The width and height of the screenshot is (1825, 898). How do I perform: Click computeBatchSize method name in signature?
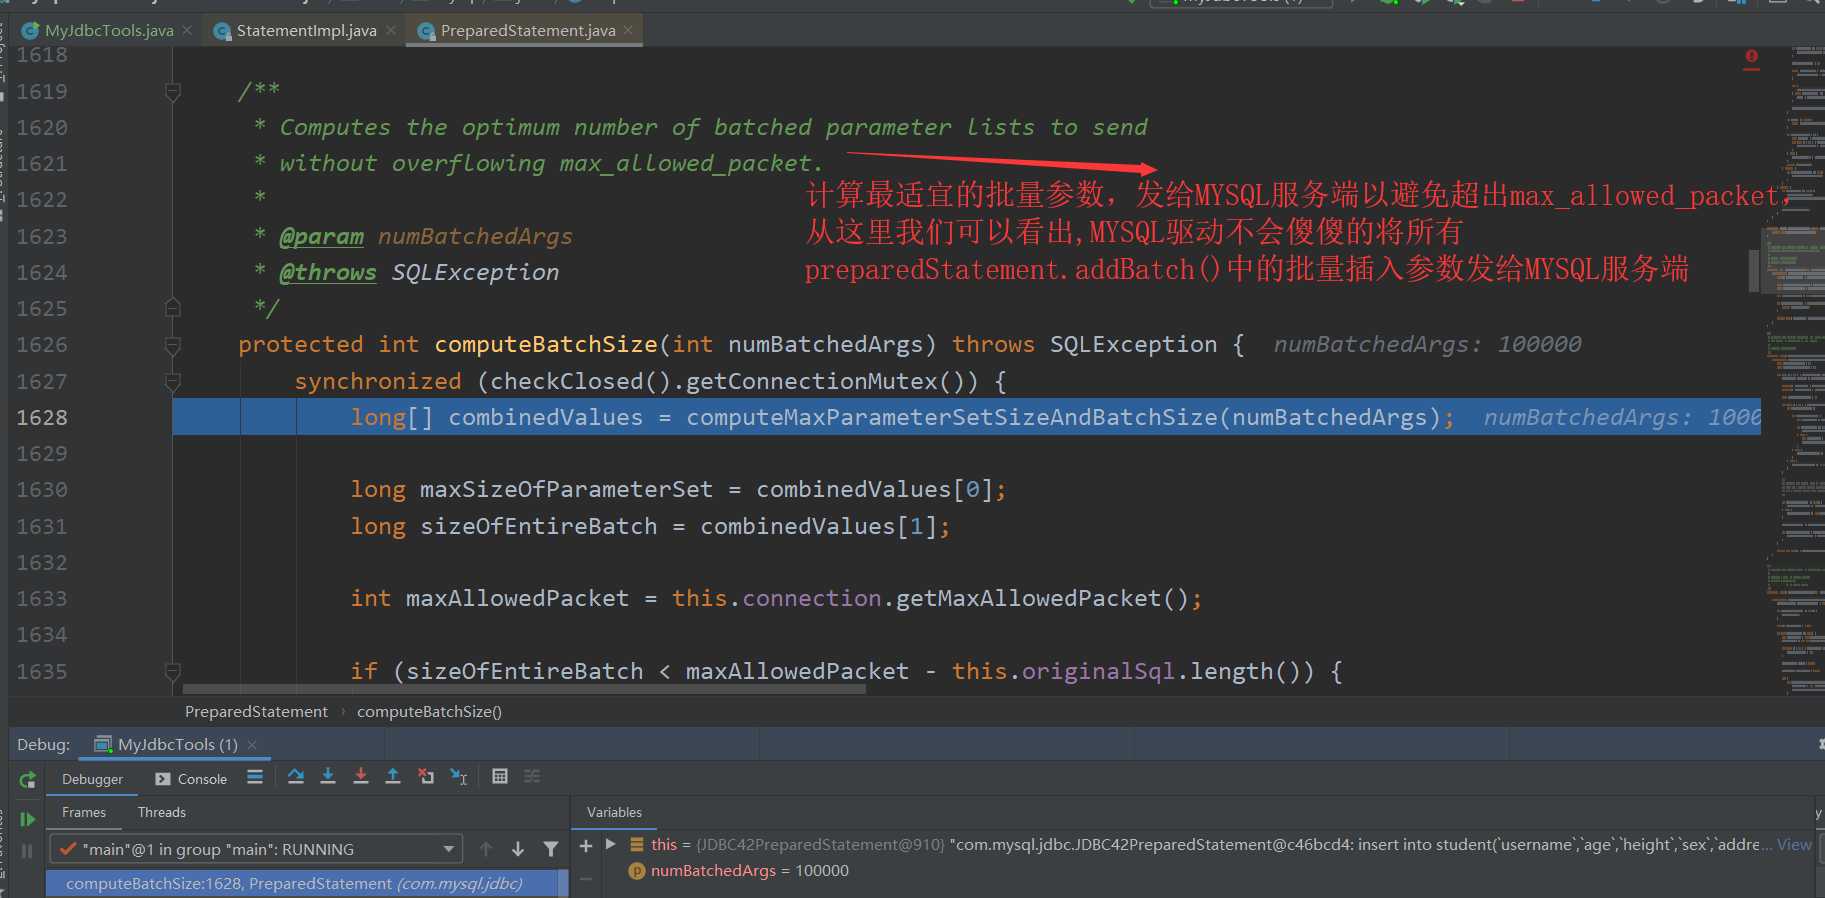pos(546,345)
